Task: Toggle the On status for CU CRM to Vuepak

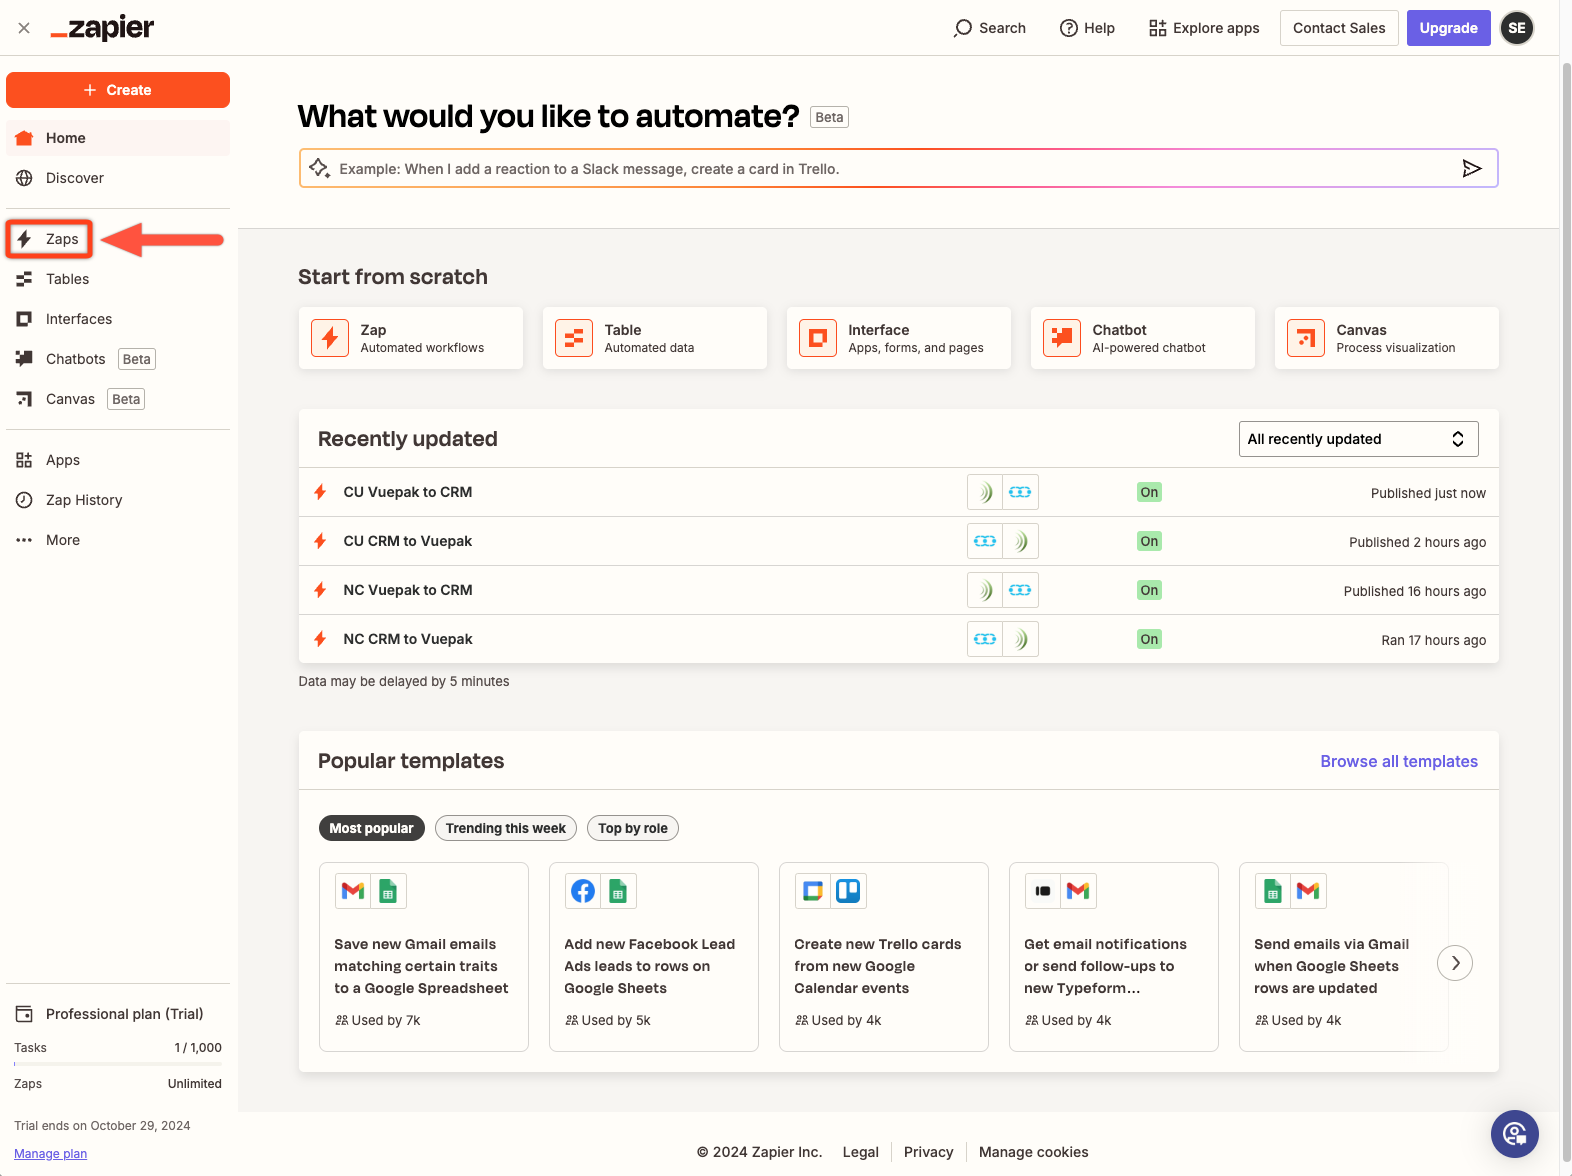Action: click(1149, 541)
